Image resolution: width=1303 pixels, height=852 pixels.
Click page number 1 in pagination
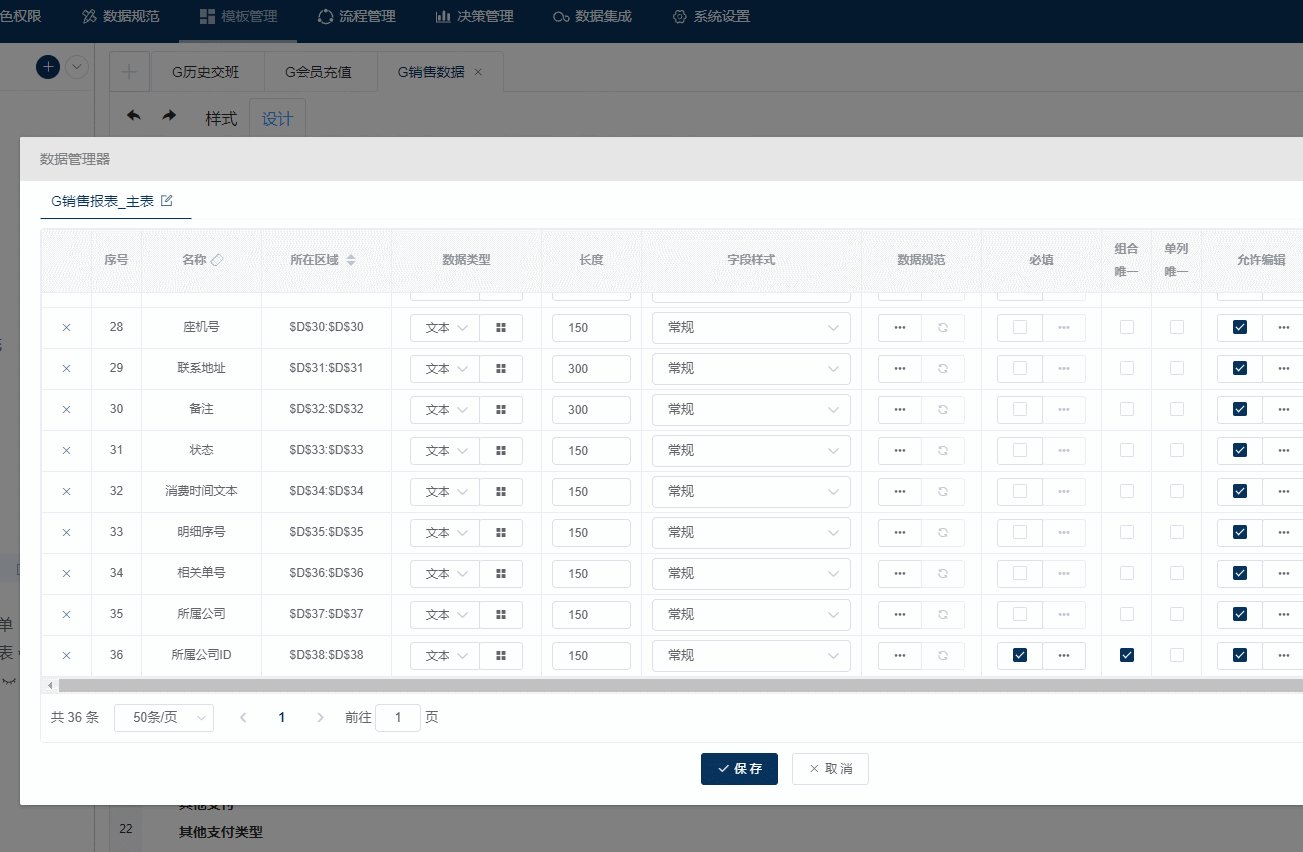point(282,718)
